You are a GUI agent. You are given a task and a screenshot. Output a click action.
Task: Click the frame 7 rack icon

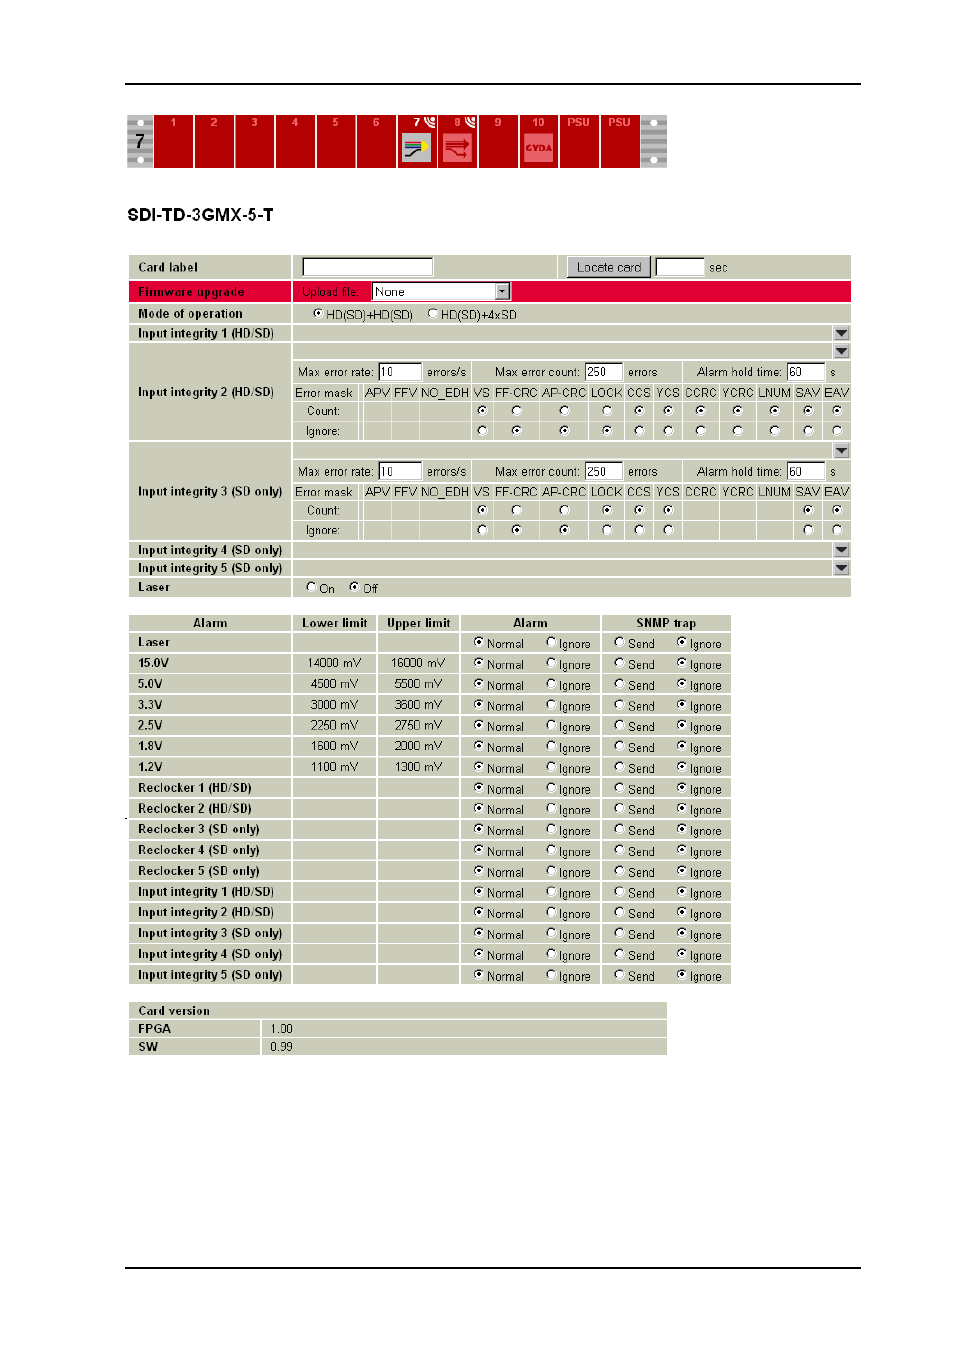[140, 141]
